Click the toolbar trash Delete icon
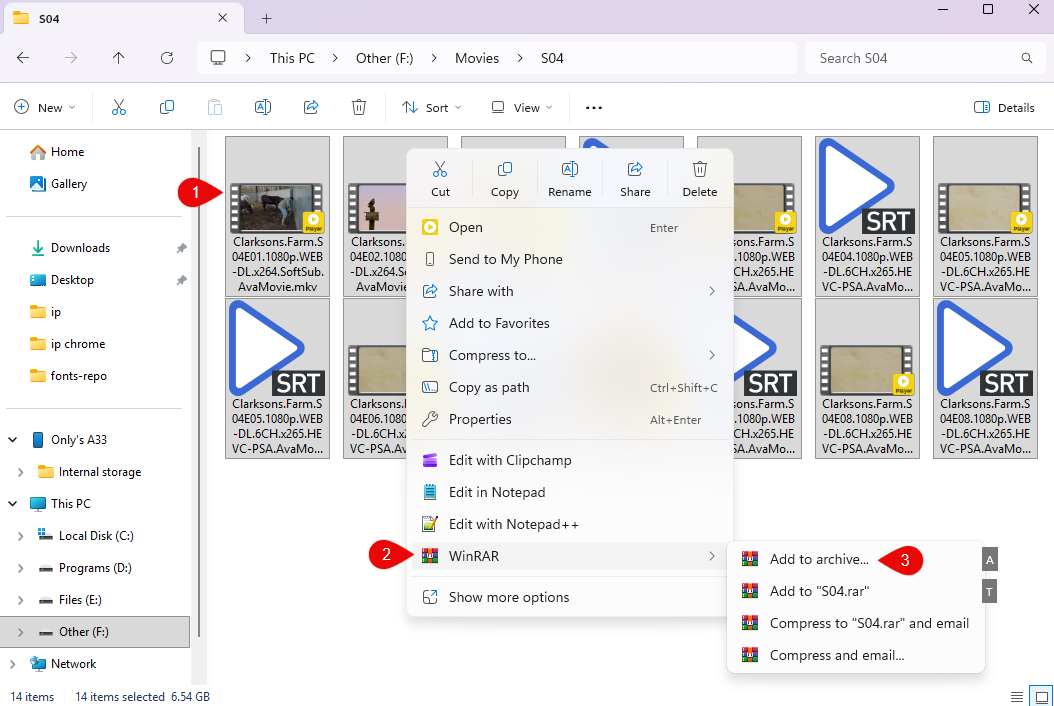The image size is (1054, 706). 359,107
